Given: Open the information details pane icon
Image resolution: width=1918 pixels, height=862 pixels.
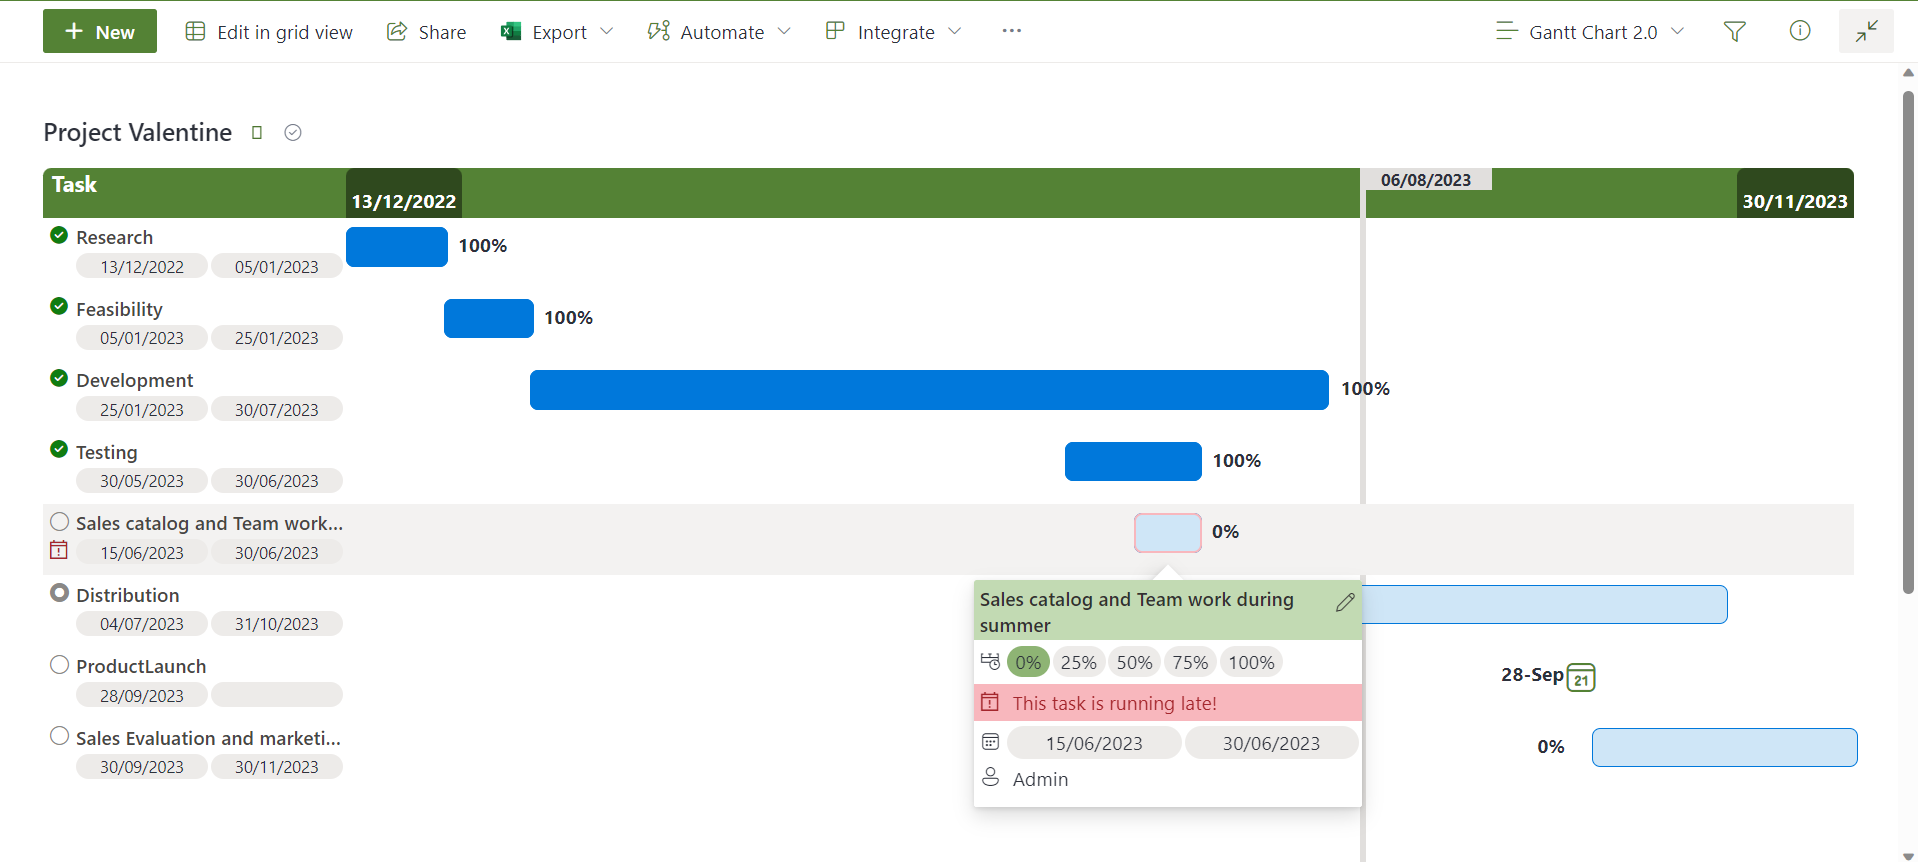Looking at the screenshot, I should (x=1800, y=31).
